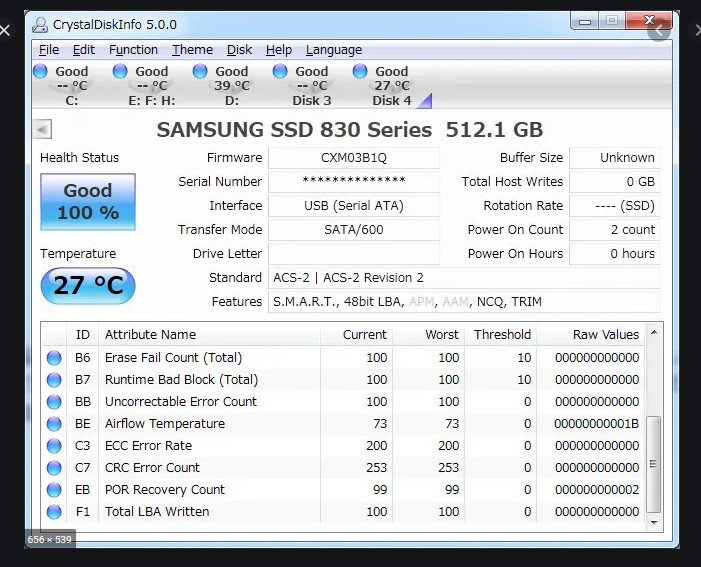Select the Total LBA Written attribute
This screenshot has height=567, width=701.
157,512
